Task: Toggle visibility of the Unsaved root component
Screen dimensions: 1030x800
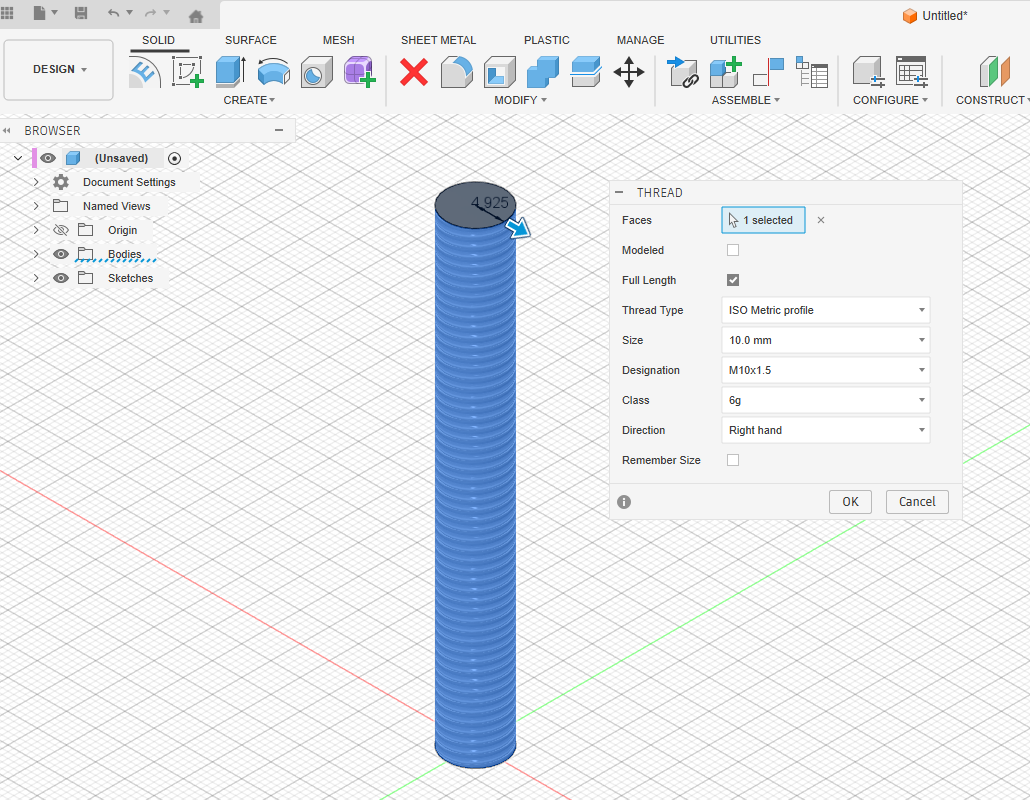Action: click(x=48, y=158)
